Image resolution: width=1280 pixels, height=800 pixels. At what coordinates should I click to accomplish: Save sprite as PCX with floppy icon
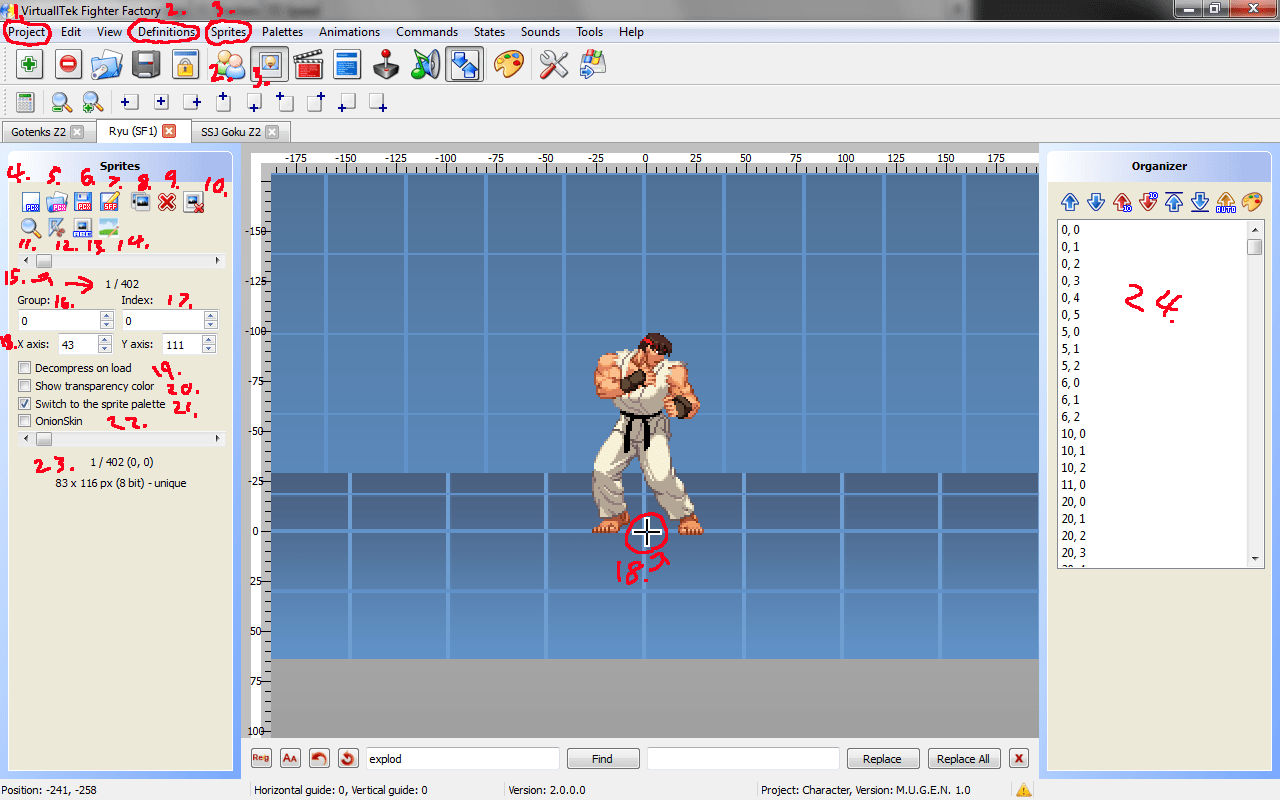coord(83,201)
